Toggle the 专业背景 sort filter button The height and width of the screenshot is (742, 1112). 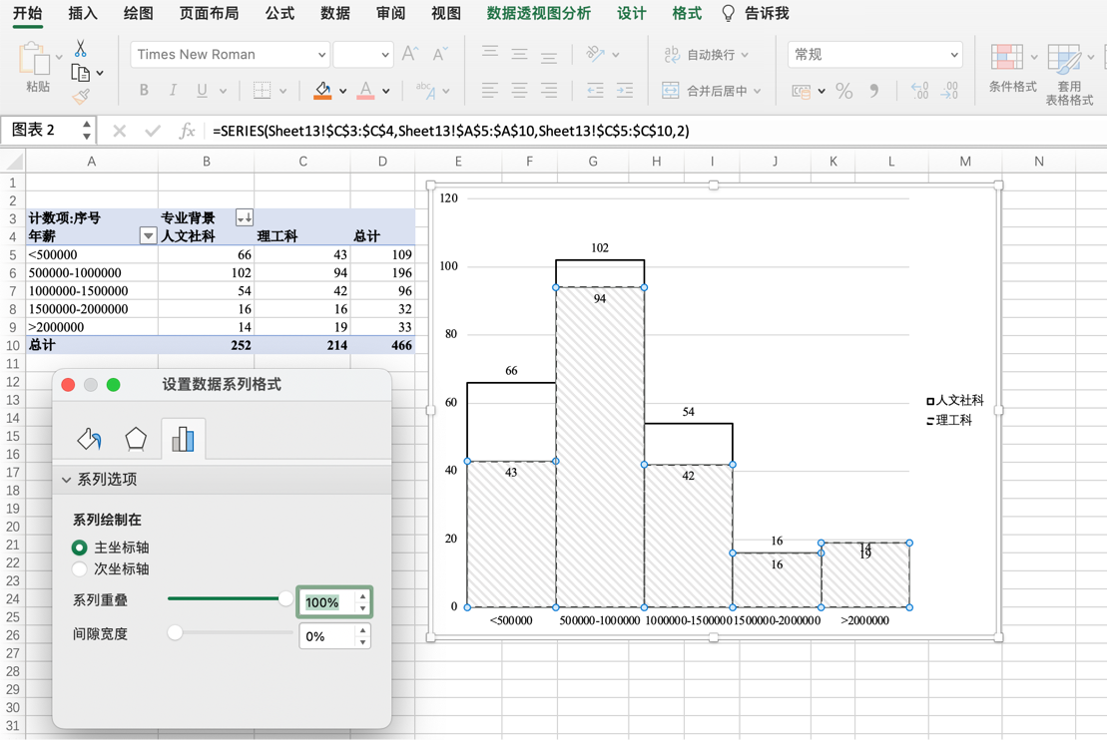(x=243, y=218)
